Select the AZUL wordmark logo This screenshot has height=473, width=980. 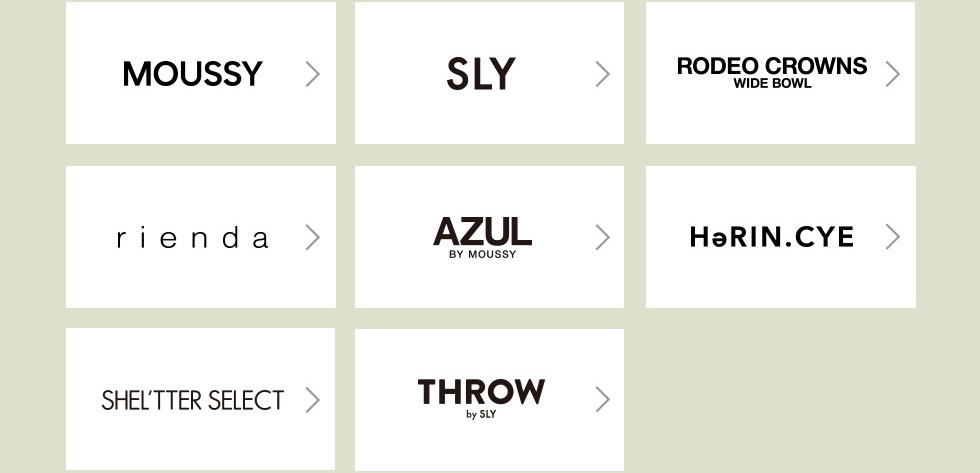click(482, 232)
